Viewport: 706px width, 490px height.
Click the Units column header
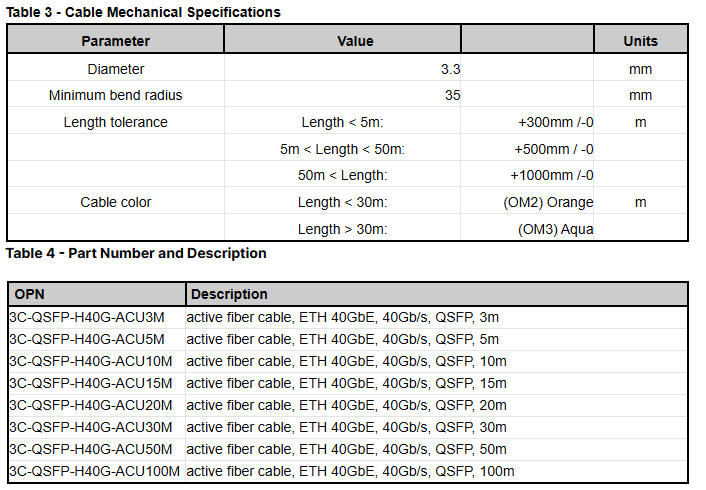[640, 41]
